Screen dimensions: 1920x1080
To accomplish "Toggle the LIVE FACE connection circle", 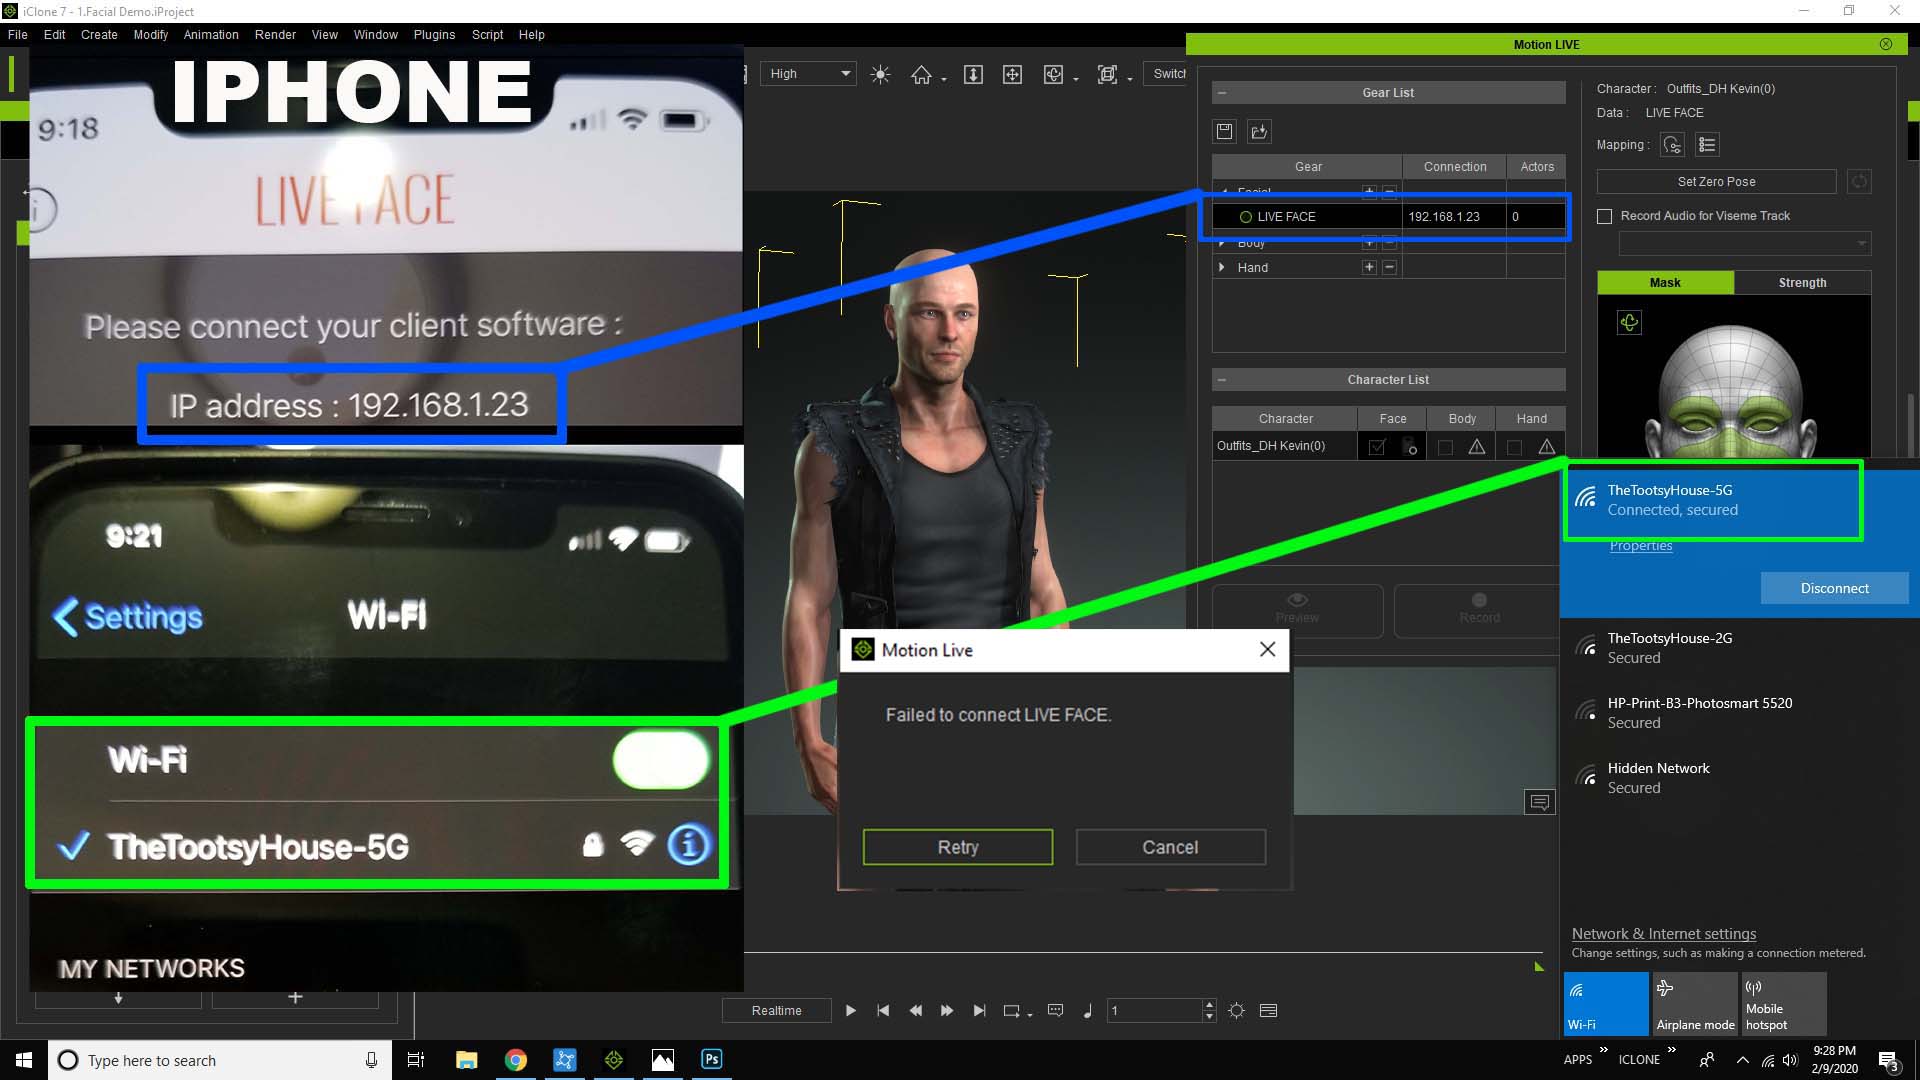I will coord(1246,217).
